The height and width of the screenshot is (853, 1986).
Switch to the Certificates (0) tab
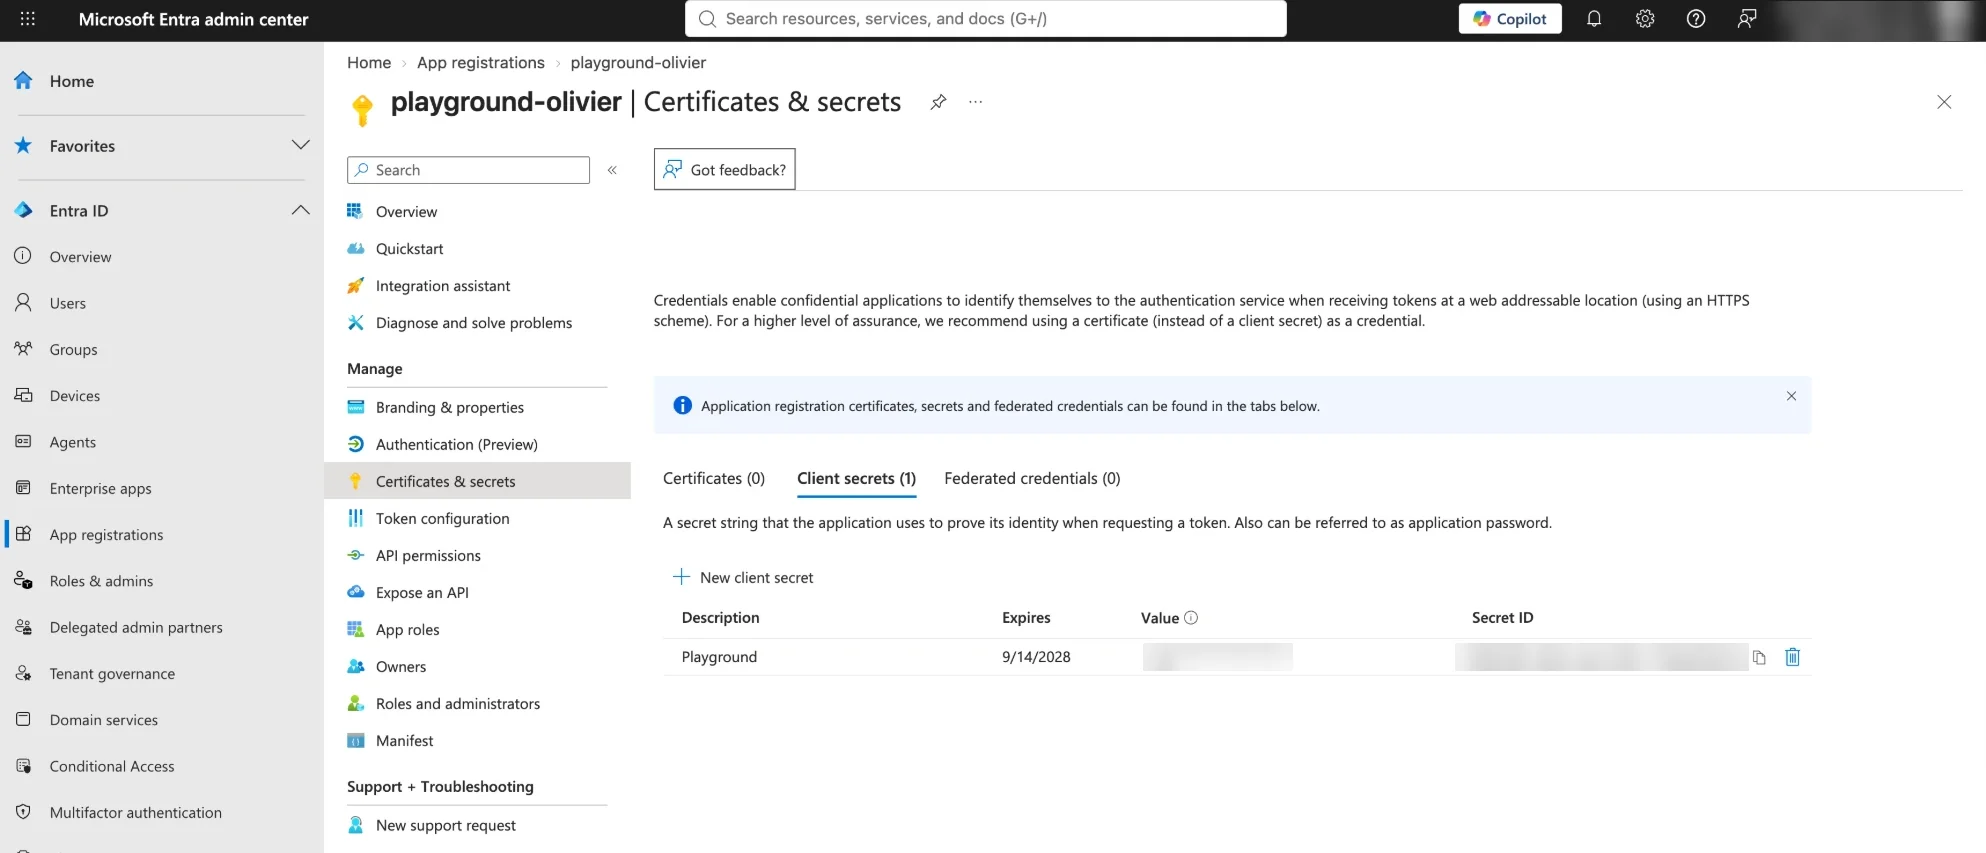click(x=714, y=478)
